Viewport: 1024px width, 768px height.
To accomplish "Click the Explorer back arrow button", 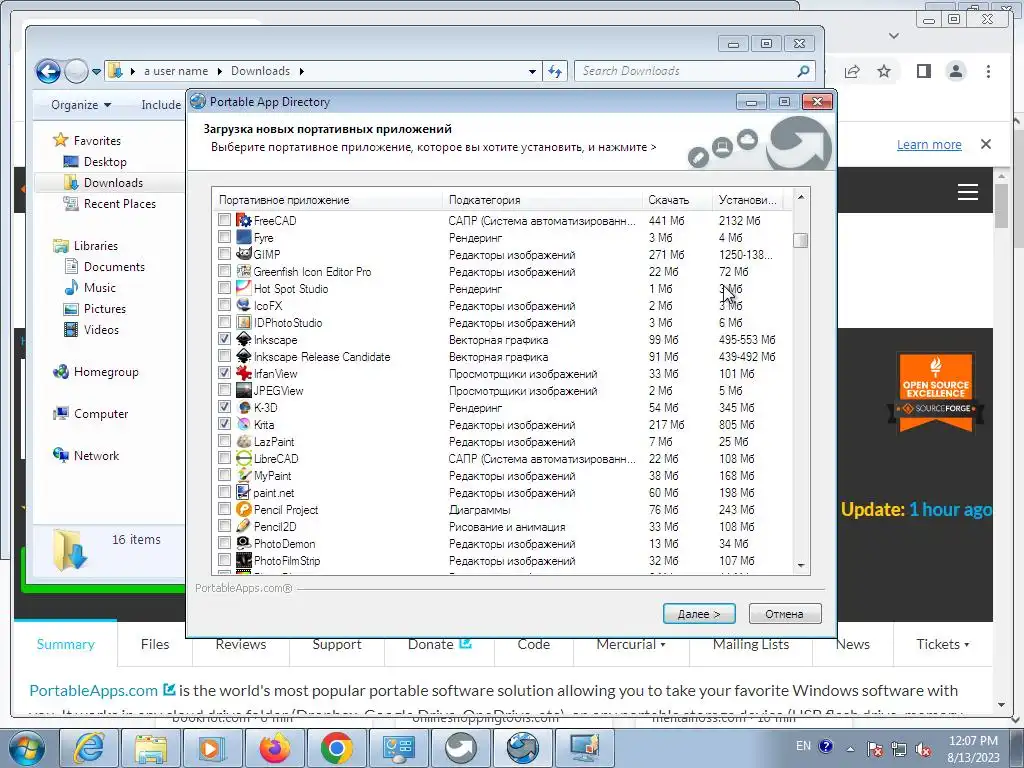I will click(48, 71).
